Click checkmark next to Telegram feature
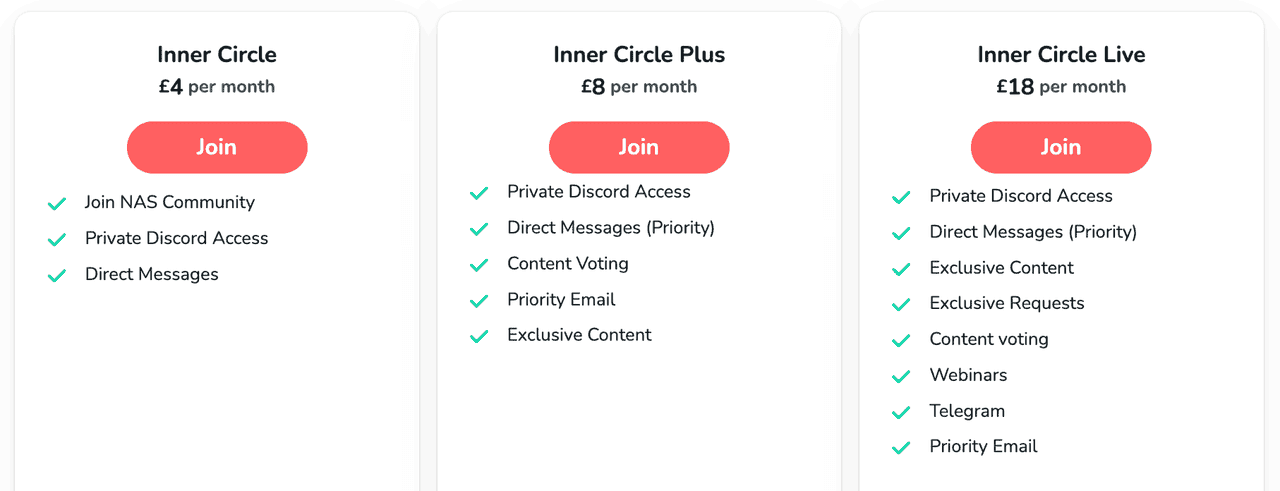1280x491 pixels. coord(901,413)
